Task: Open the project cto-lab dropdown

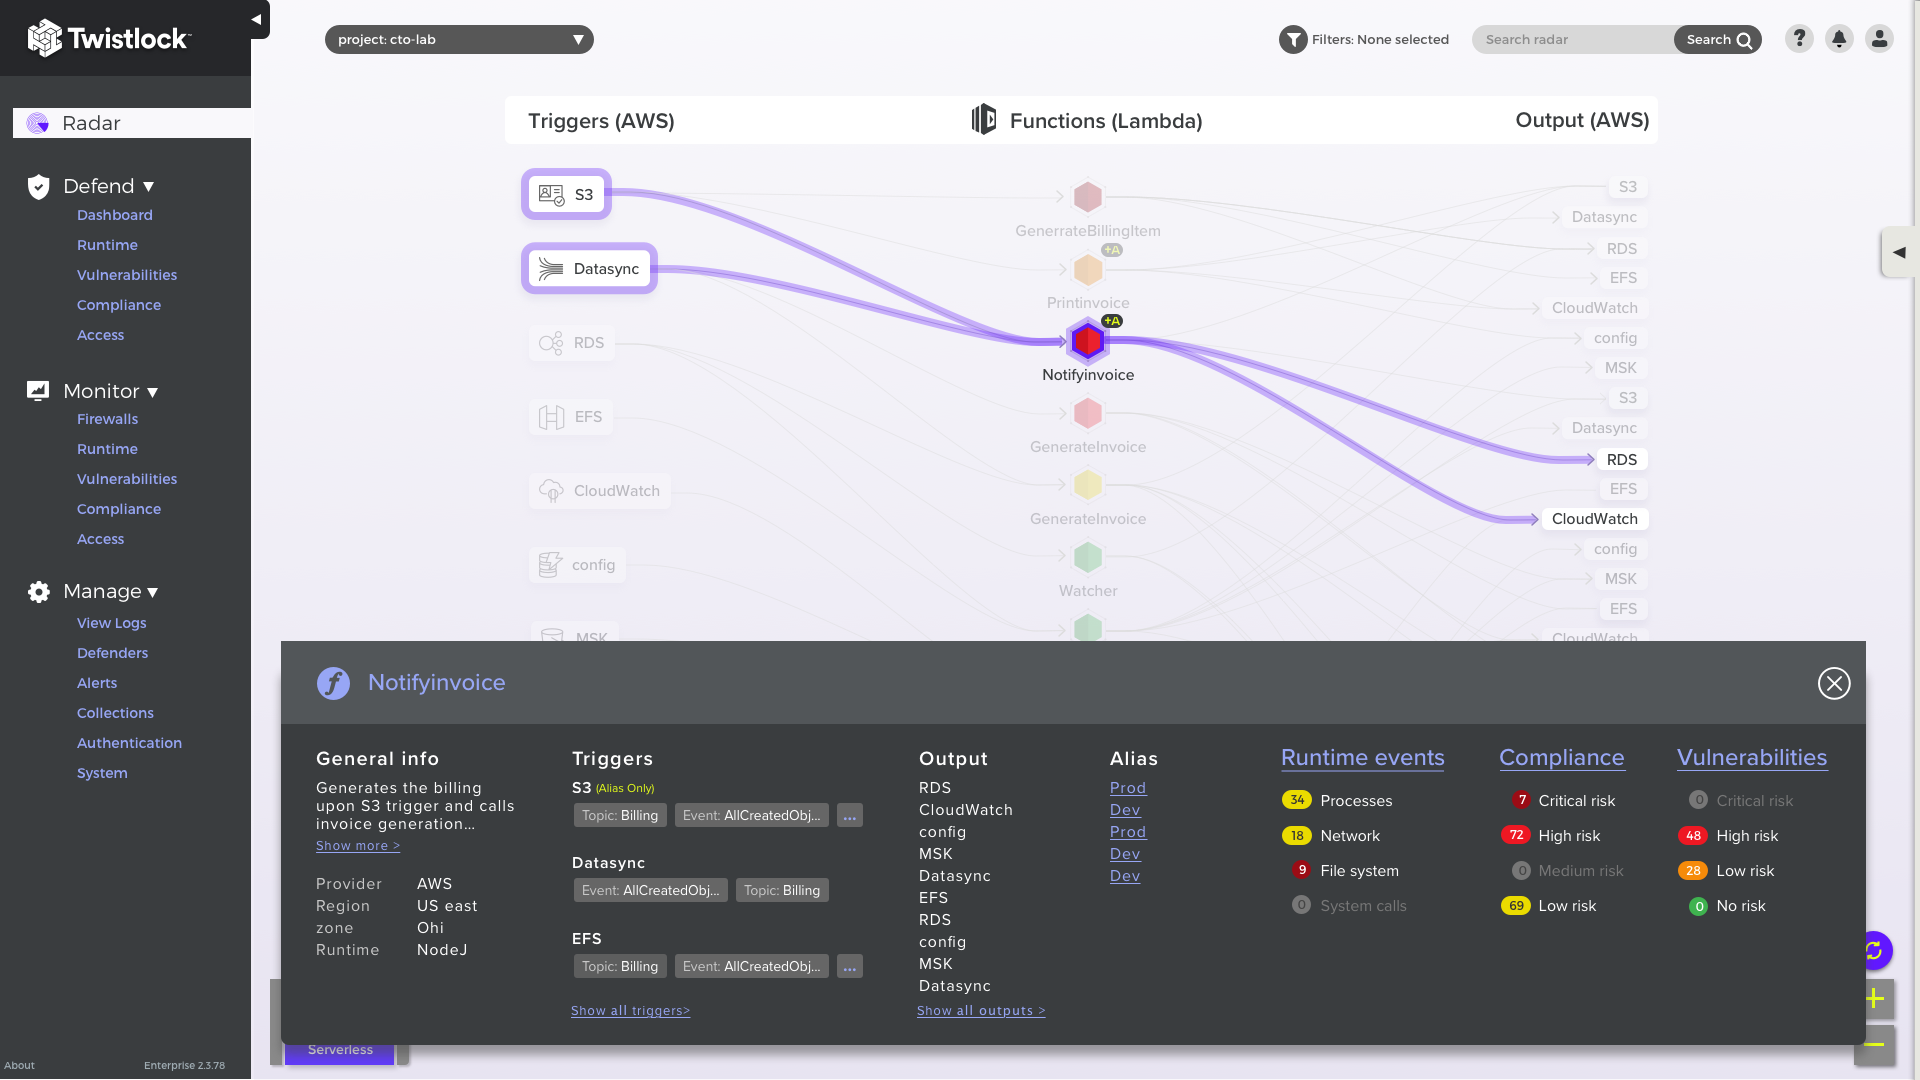Action: (x=459, y=40)
